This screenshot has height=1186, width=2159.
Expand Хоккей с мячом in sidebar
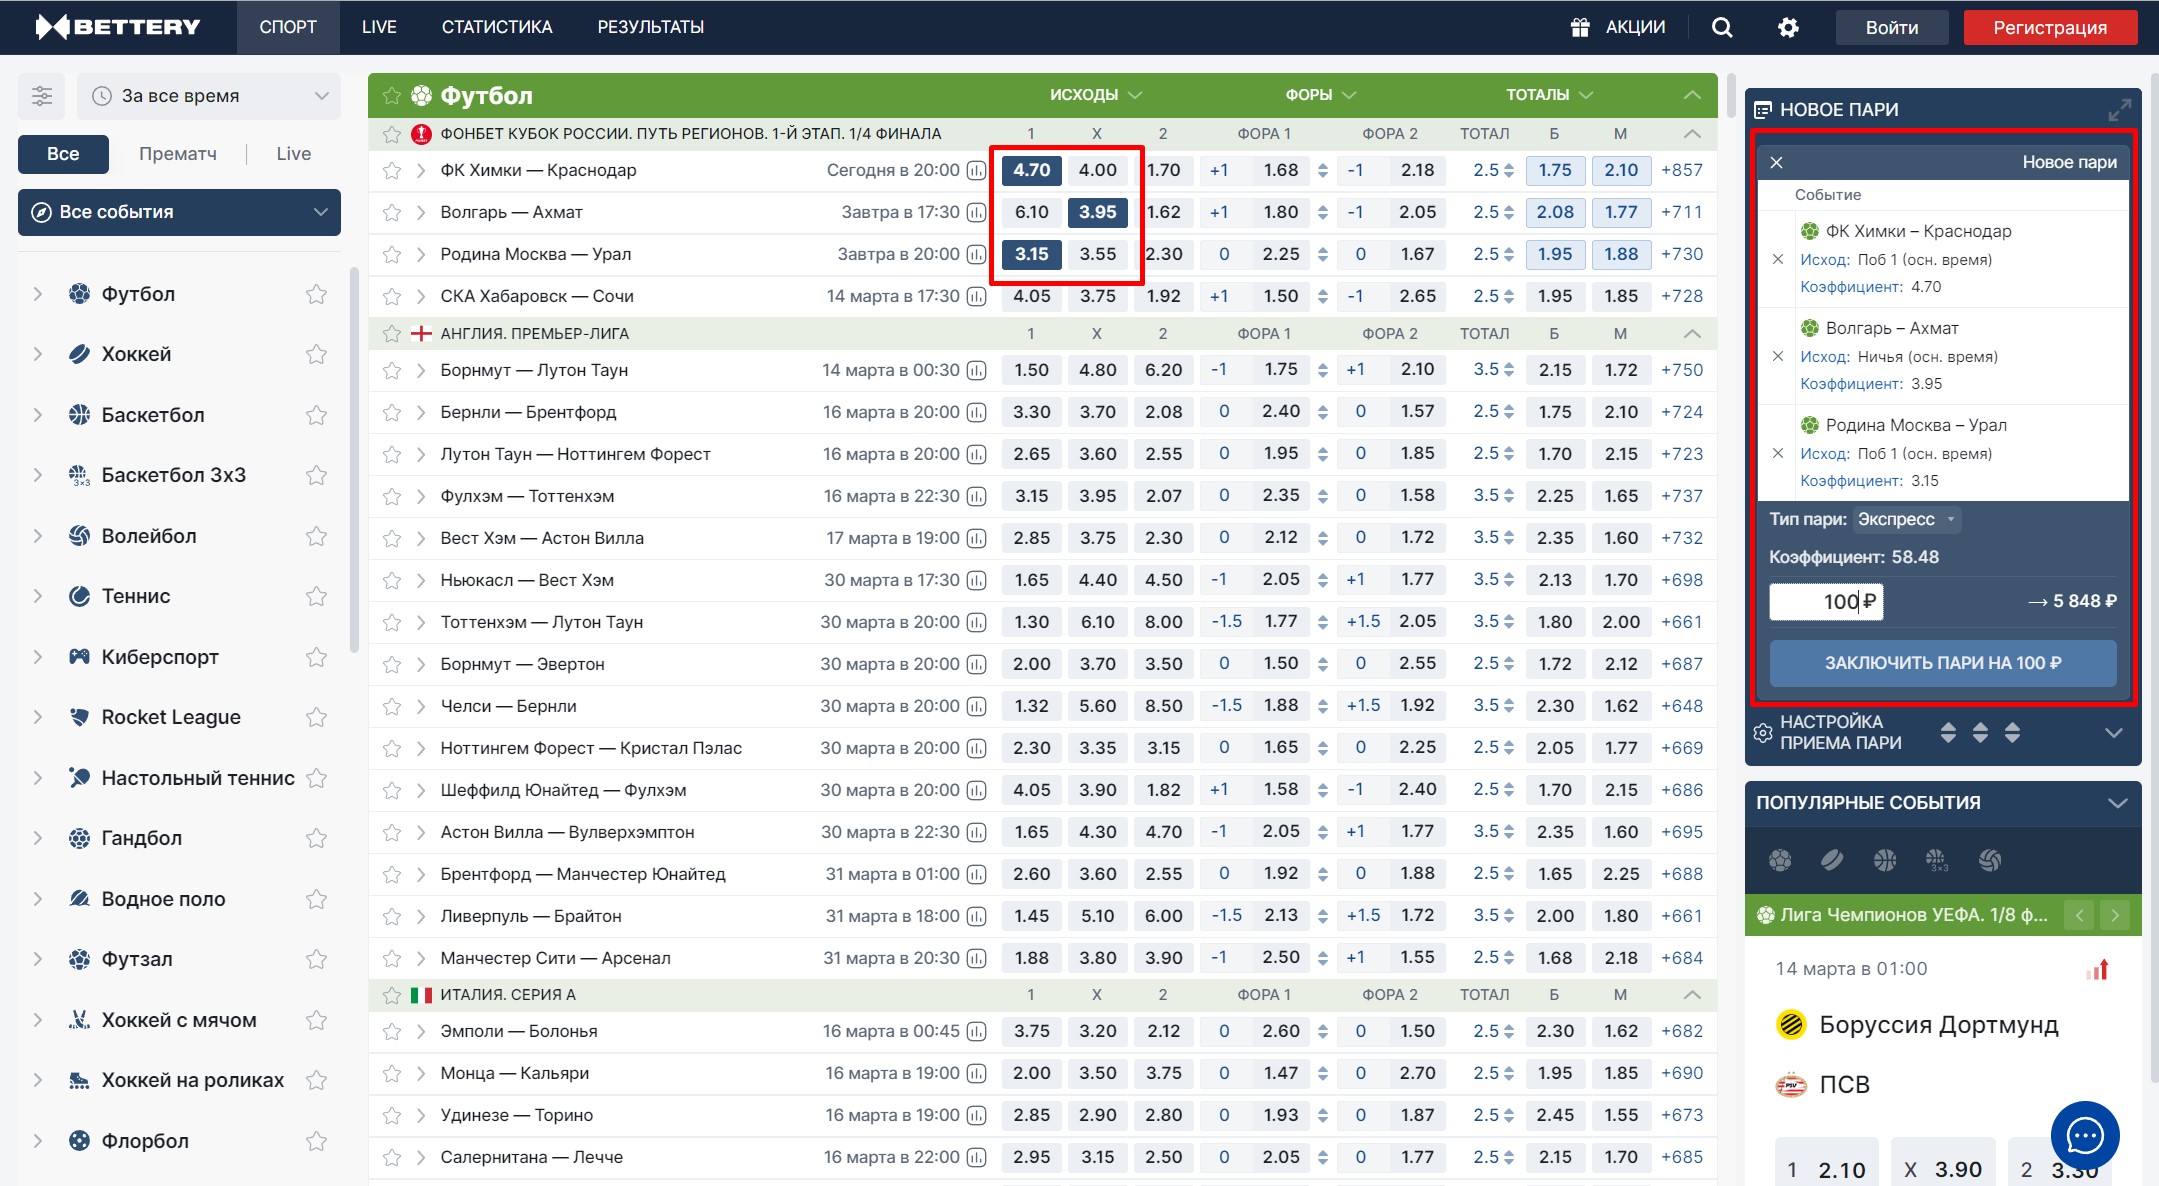pos(38,1020)
